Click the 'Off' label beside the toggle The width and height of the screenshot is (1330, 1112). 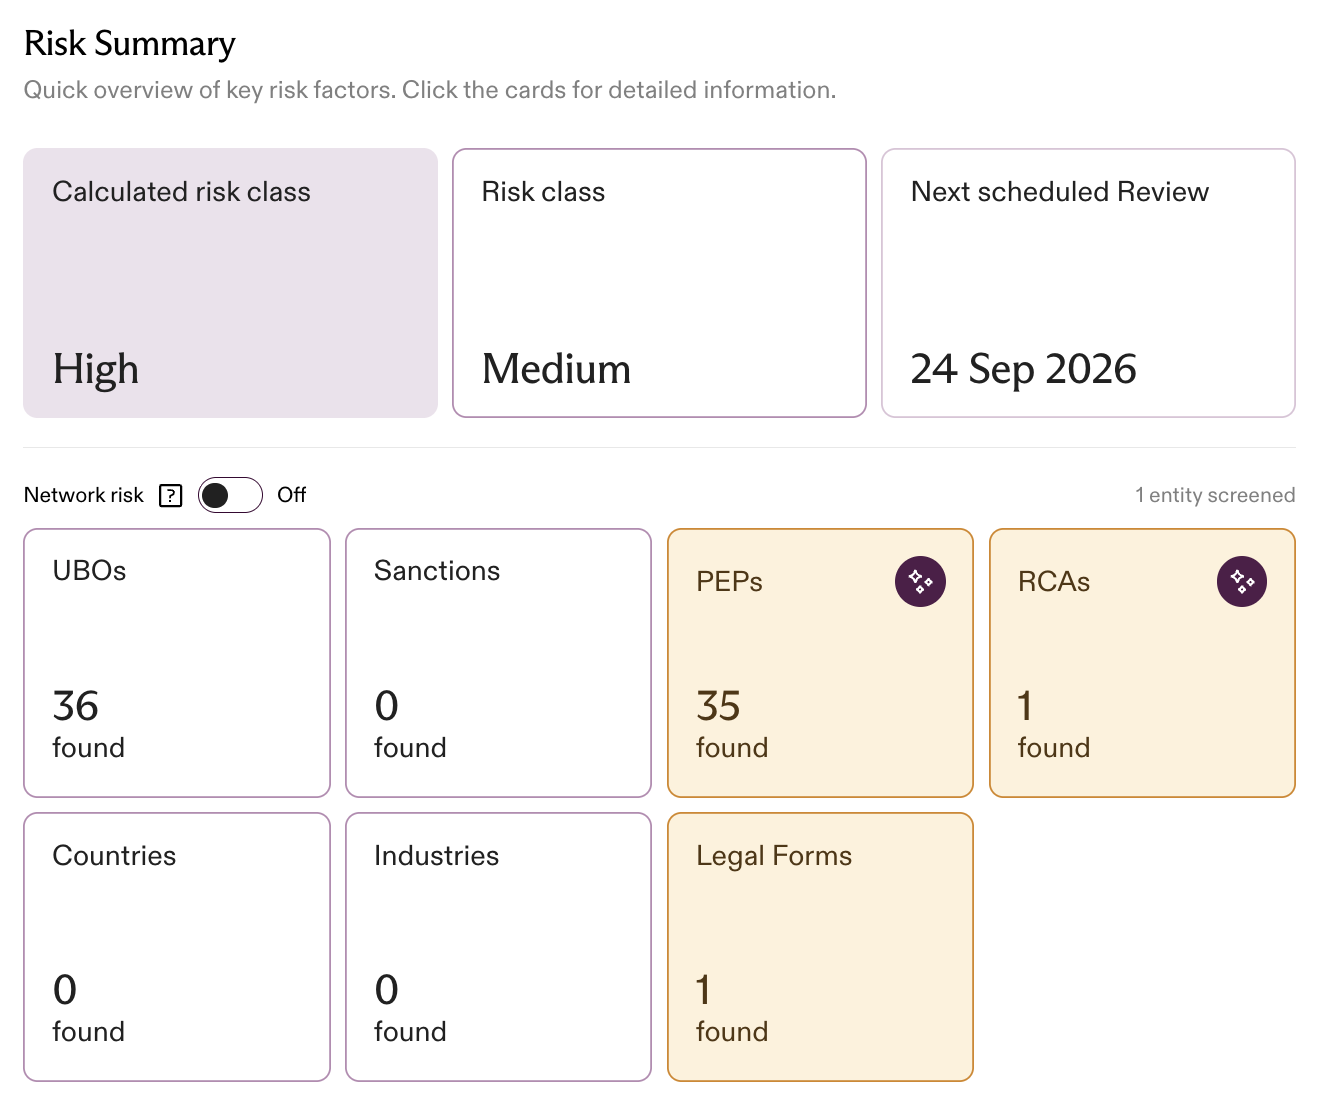tap(292, 495)
